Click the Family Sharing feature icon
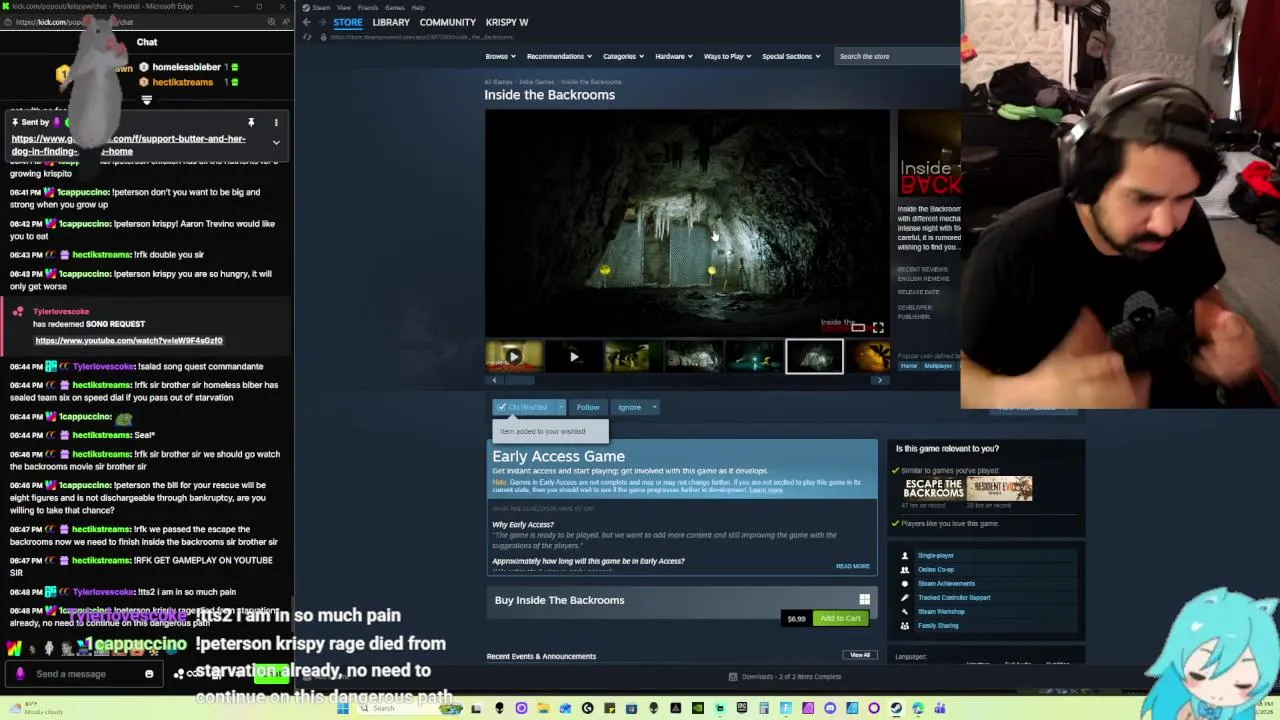The width and height of the screenshot is (1280, 720). coord(905,625)
